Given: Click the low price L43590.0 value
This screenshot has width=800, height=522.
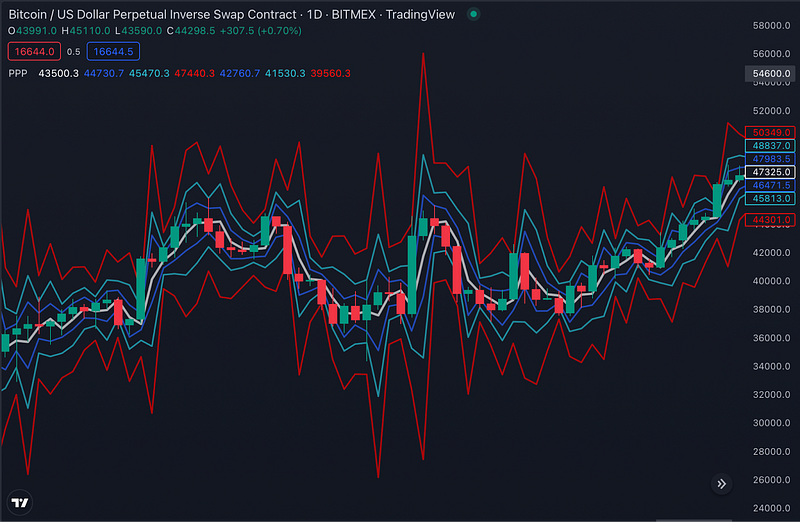Looking at the screenshot, I should pos(138,31).
